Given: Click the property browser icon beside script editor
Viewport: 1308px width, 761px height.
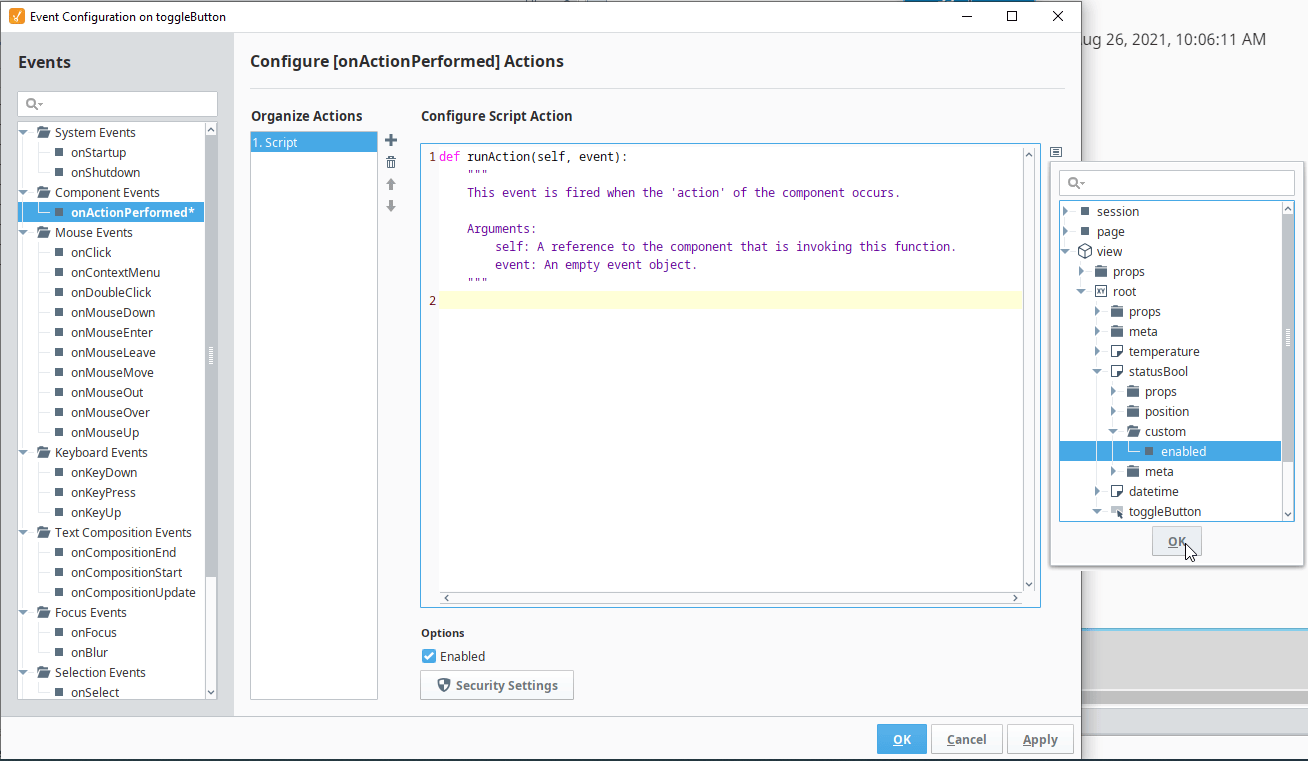Looking at the screenshot, I should coord(1056,152).
